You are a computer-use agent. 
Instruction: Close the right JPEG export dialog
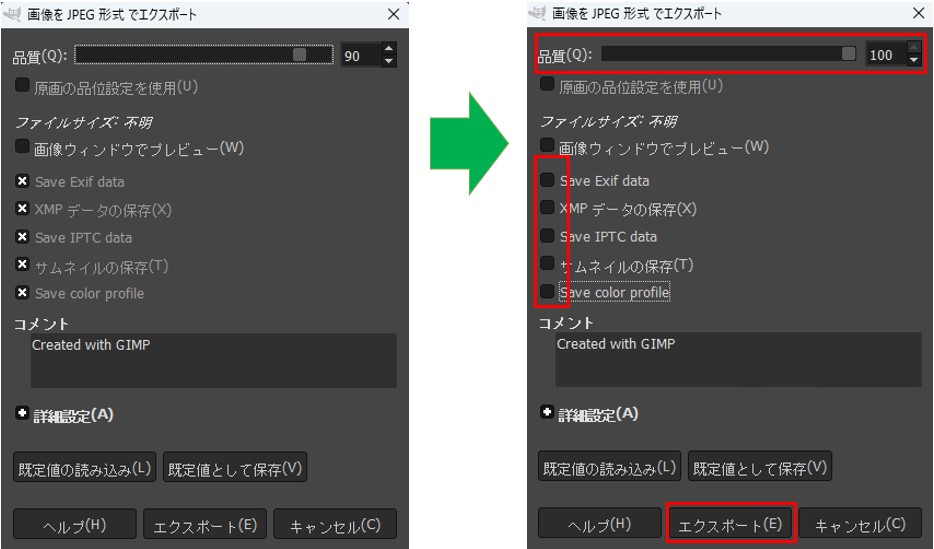[x=919, y=13]
